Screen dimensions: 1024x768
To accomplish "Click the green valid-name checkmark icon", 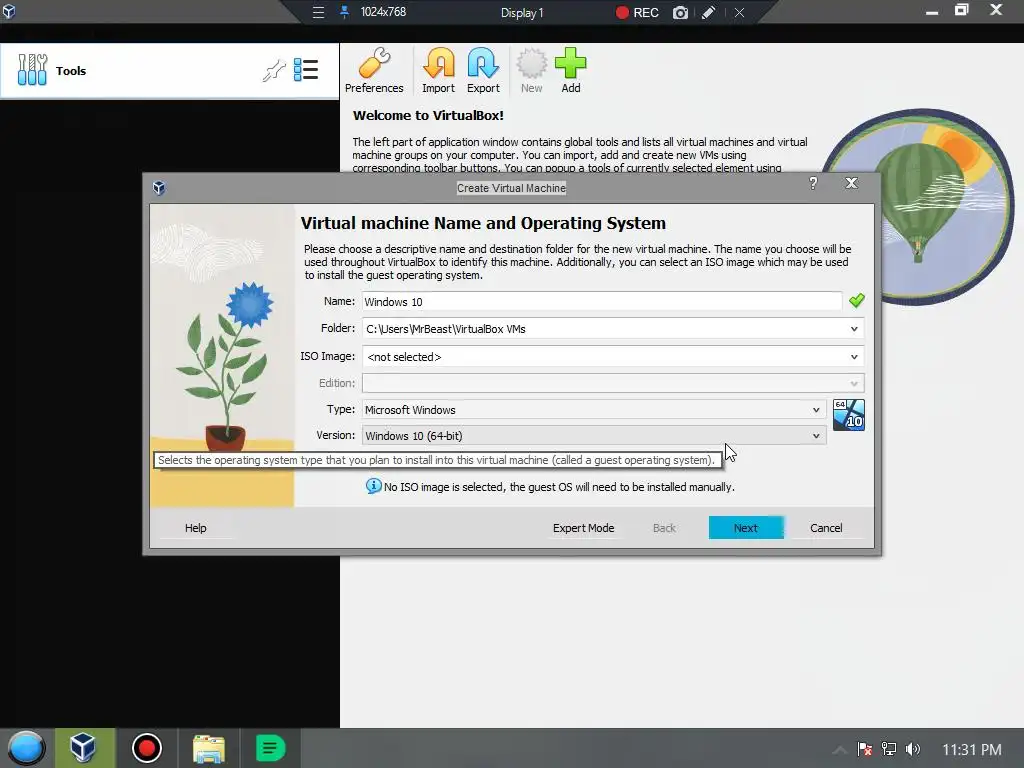I will [856, 300].
